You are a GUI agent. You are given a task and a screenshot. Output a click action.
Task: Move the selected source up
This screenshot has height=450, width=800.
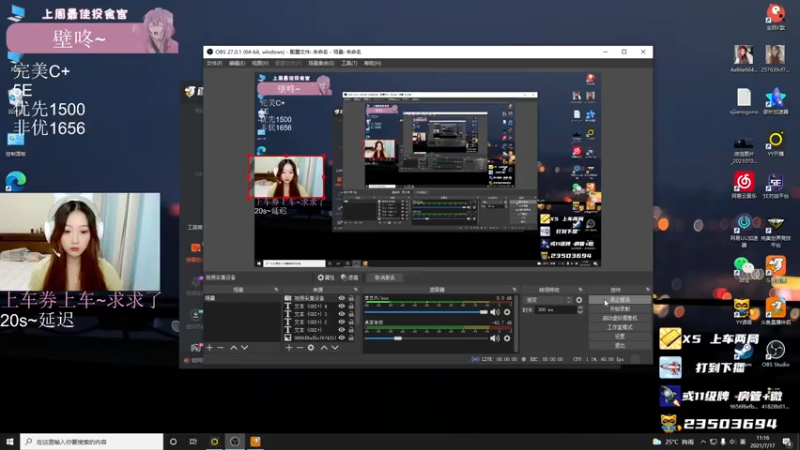click(x=323, y=347)
